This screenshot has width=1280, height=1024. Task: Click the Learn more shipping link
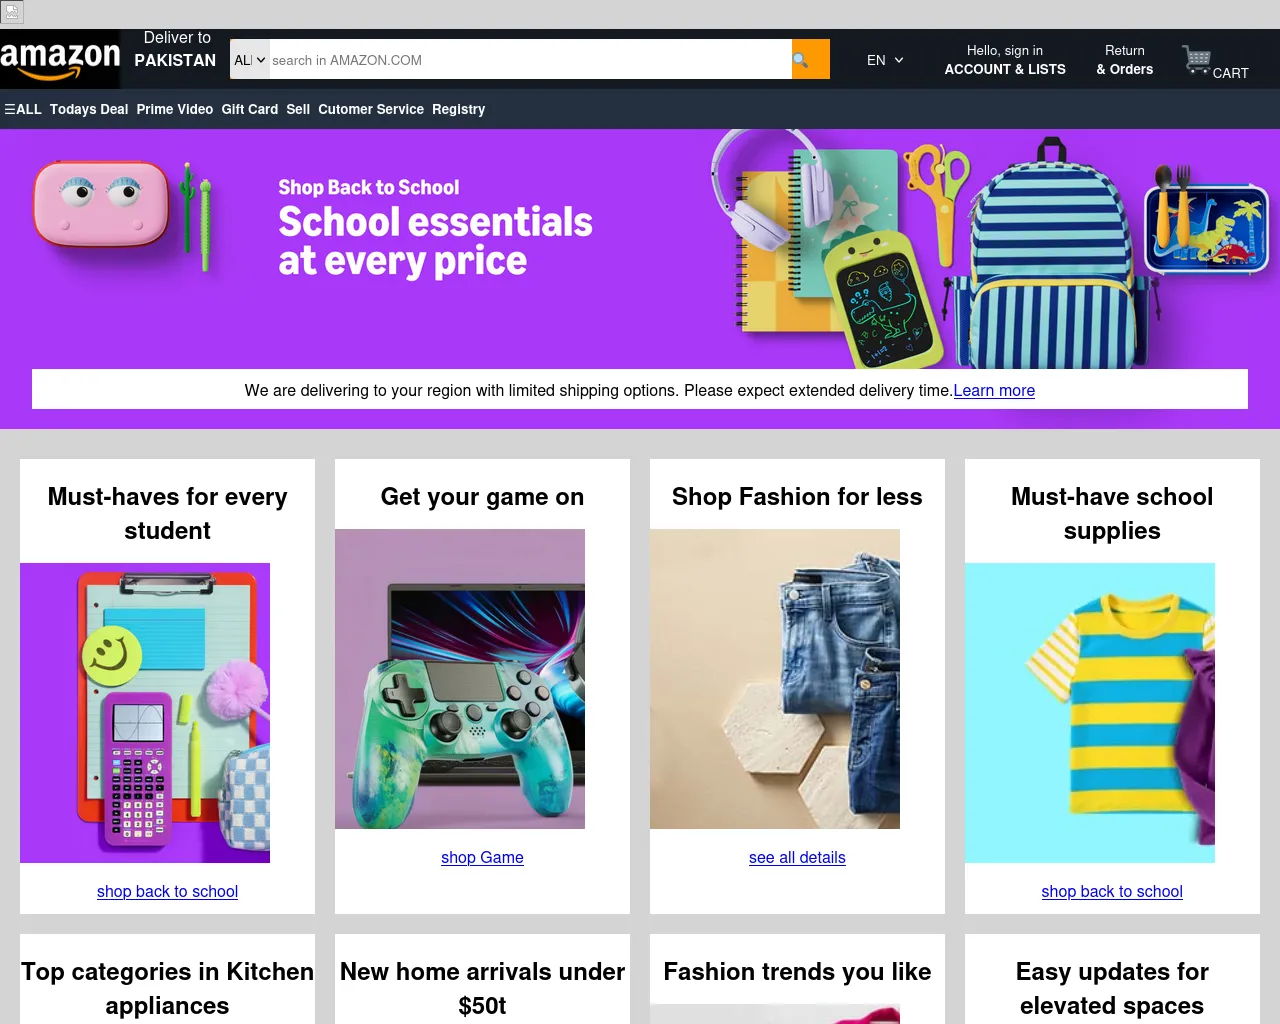994,390
